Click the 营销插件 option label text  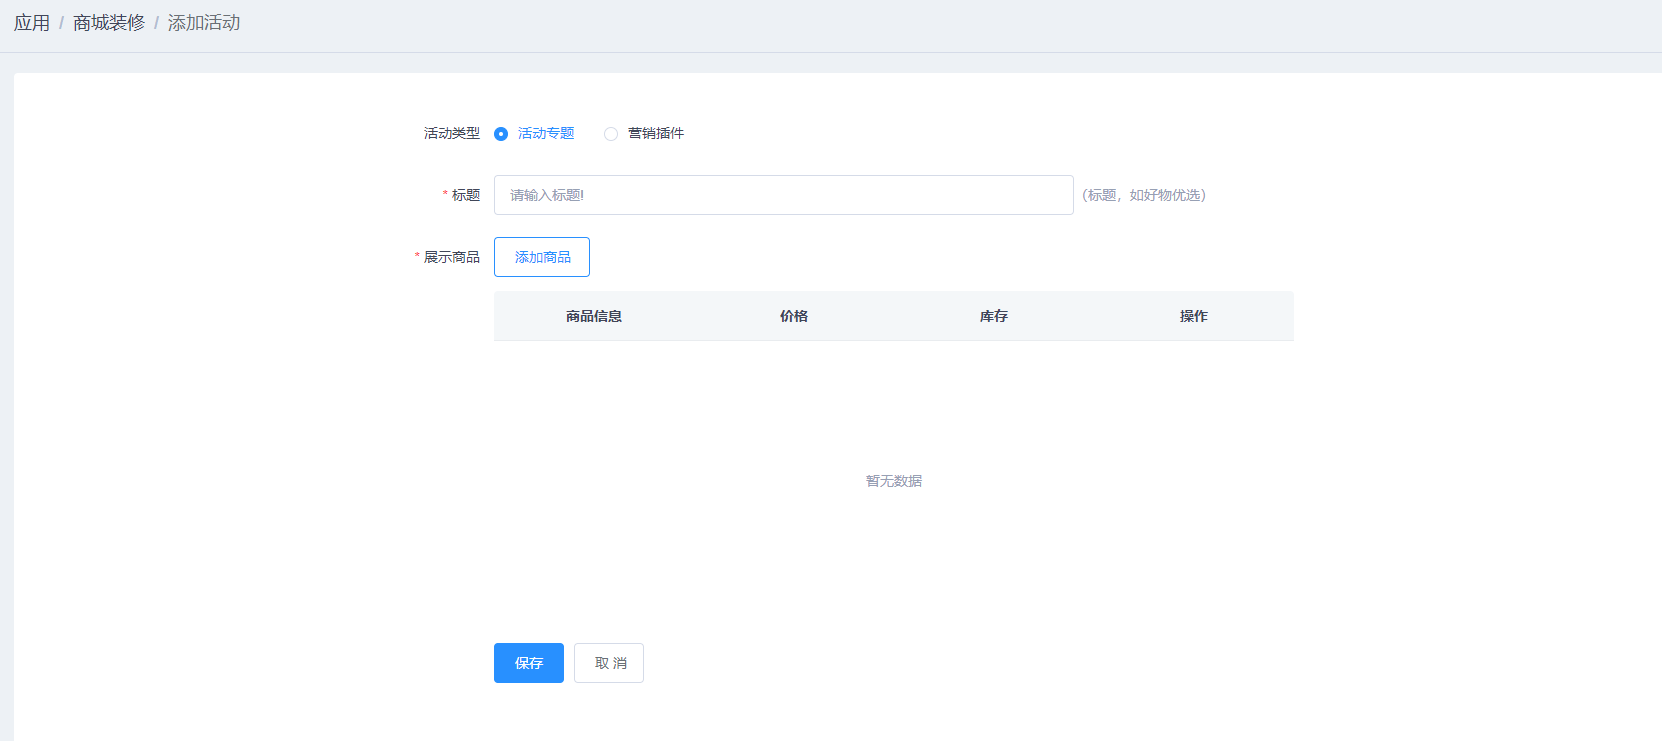click(x=656, y=134)
